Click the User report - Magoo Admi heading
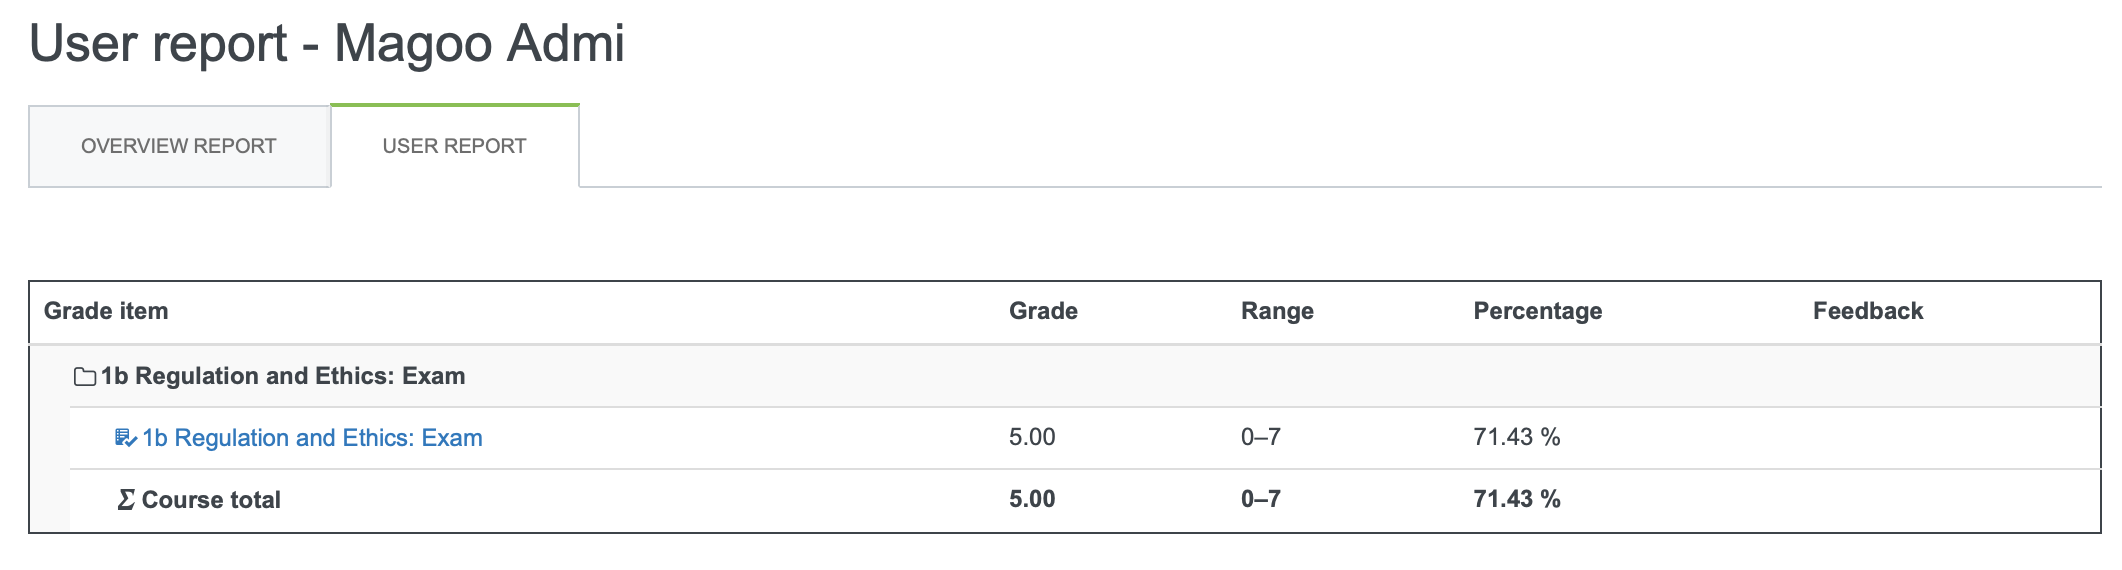Image resolution: width=2122 pixels, height=570 pixels. (x=327, y=44)
